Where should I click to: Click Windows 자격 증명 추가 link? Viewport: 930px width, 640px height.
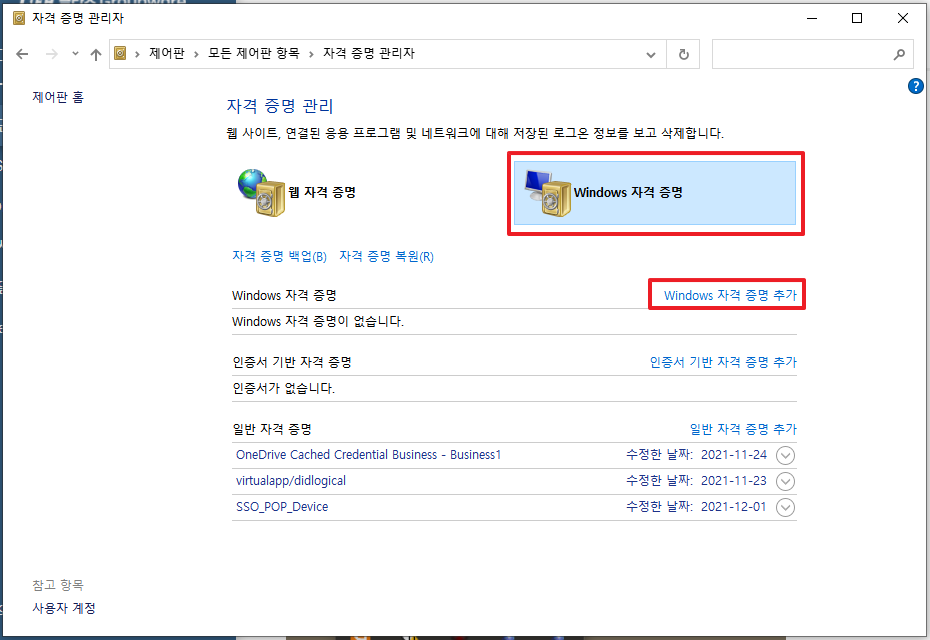[x=730, y=296]
